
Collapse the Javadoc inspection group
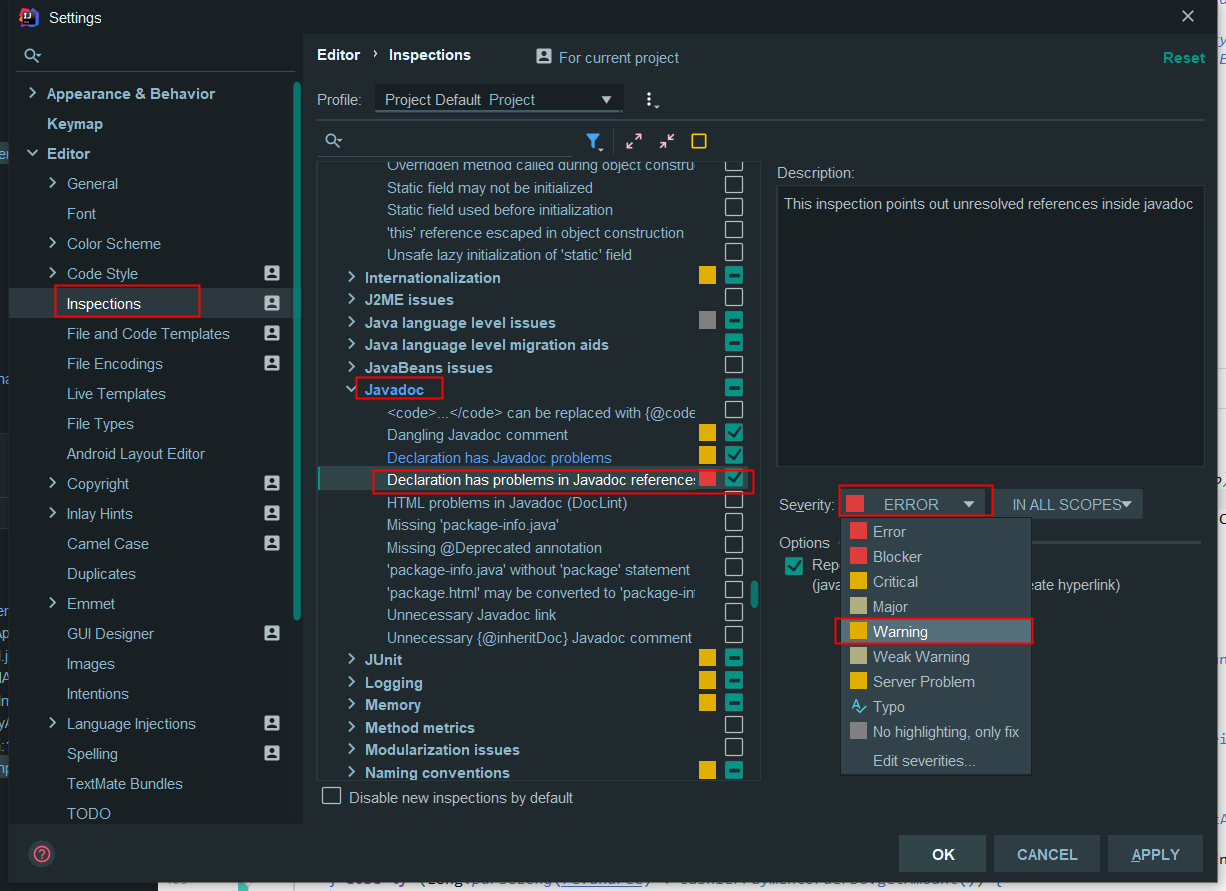point(348,389)
